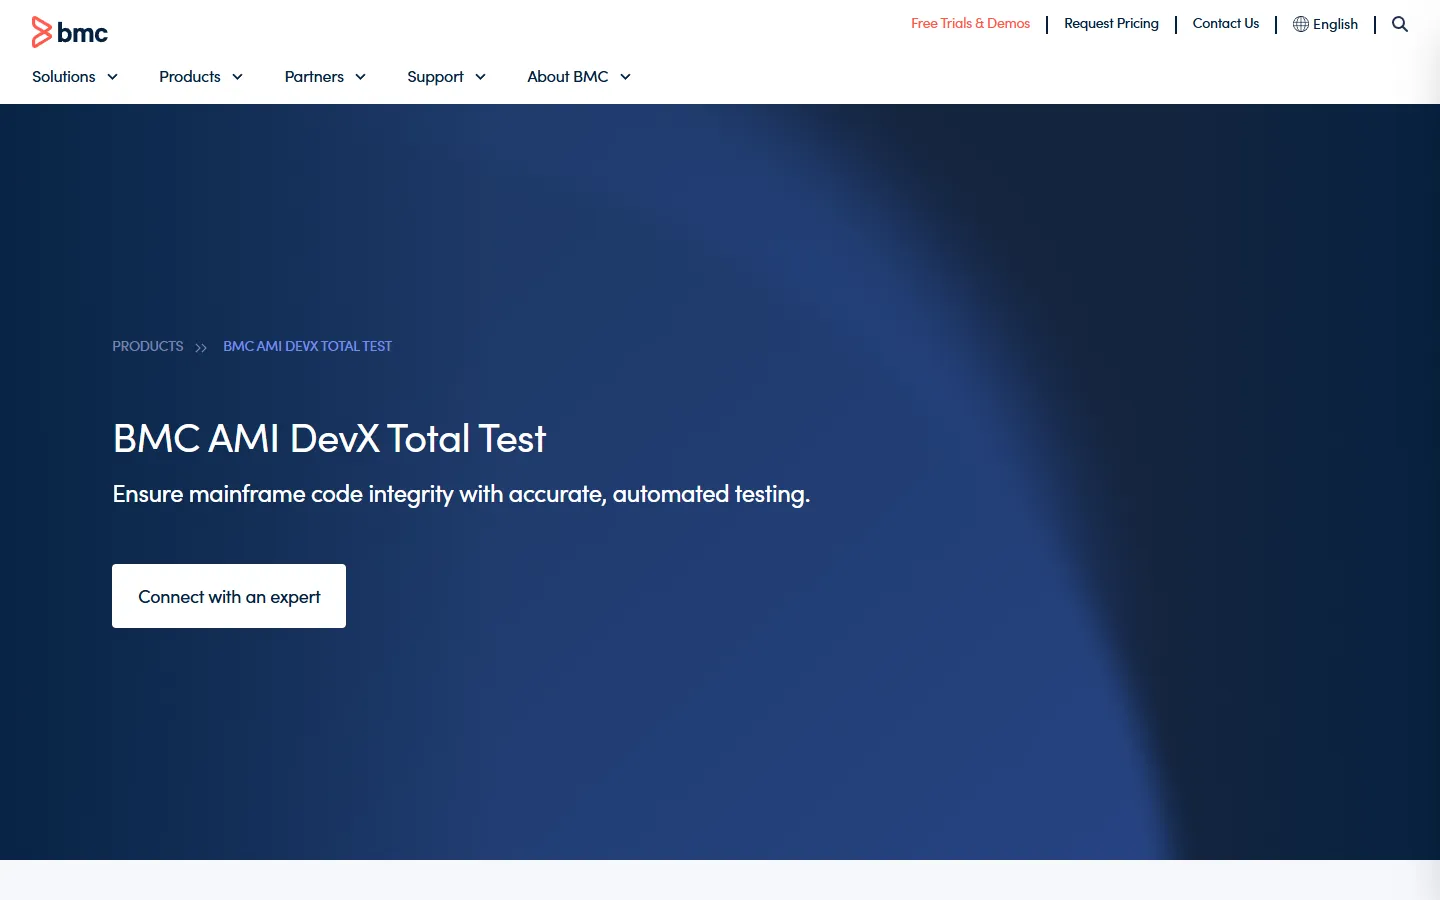
Task: Expand the Partners menu chevron
Action: coord(360,77)
